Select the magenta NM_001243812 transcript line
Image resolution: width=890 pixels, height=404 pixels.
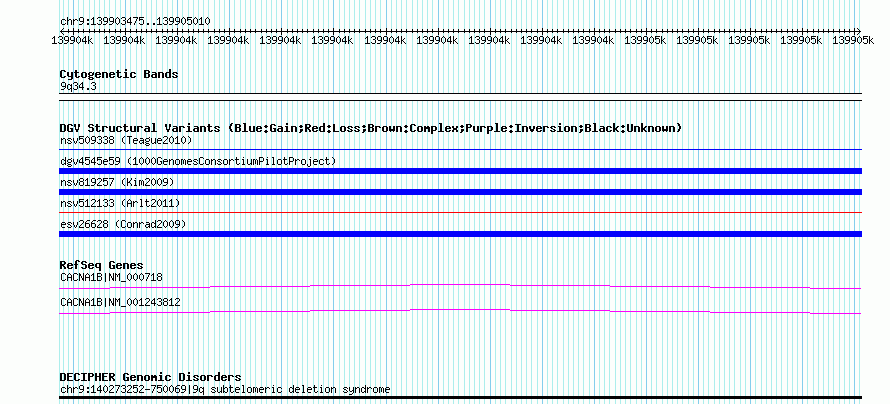(460, 312)
